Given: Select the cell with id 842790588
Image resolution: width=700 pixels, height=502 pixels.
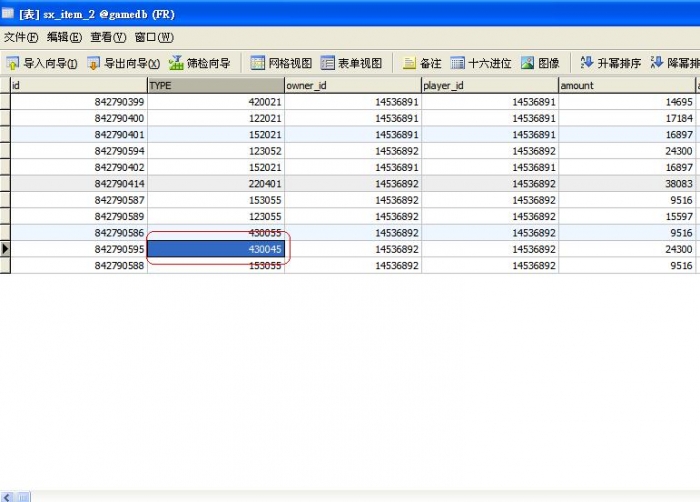Looking at the screenshot, I should tap(79, 266).
